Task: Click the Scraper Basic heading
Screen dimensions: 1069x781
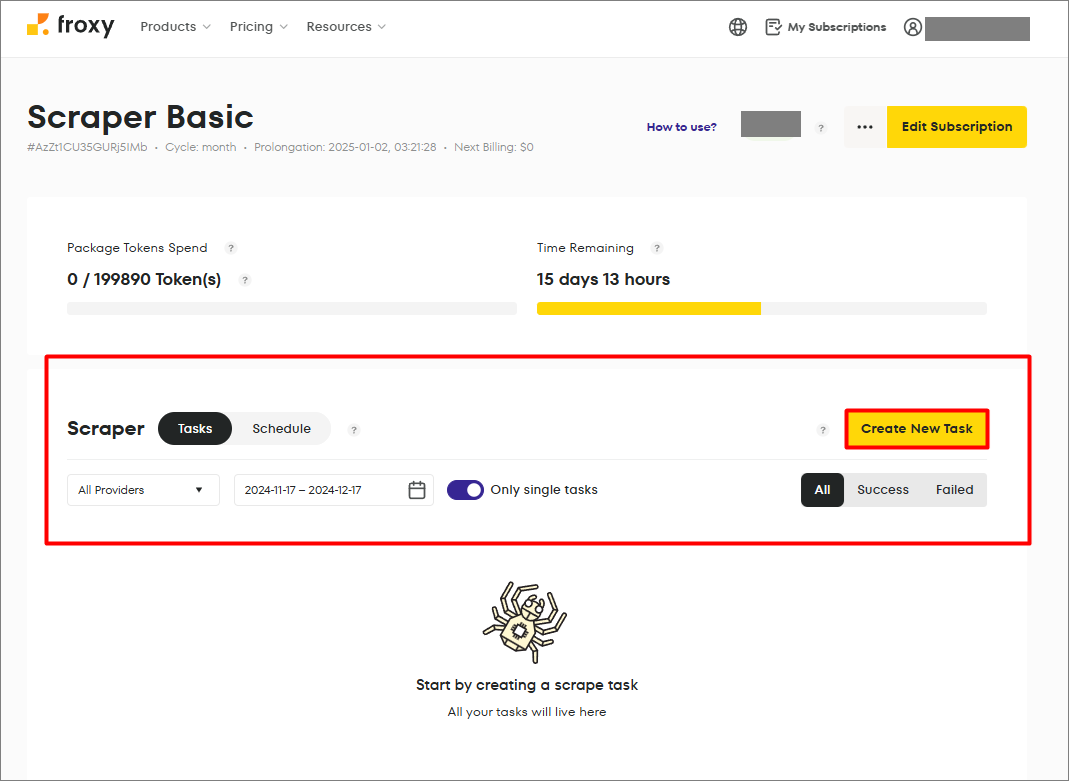Action: click(140, 117)
